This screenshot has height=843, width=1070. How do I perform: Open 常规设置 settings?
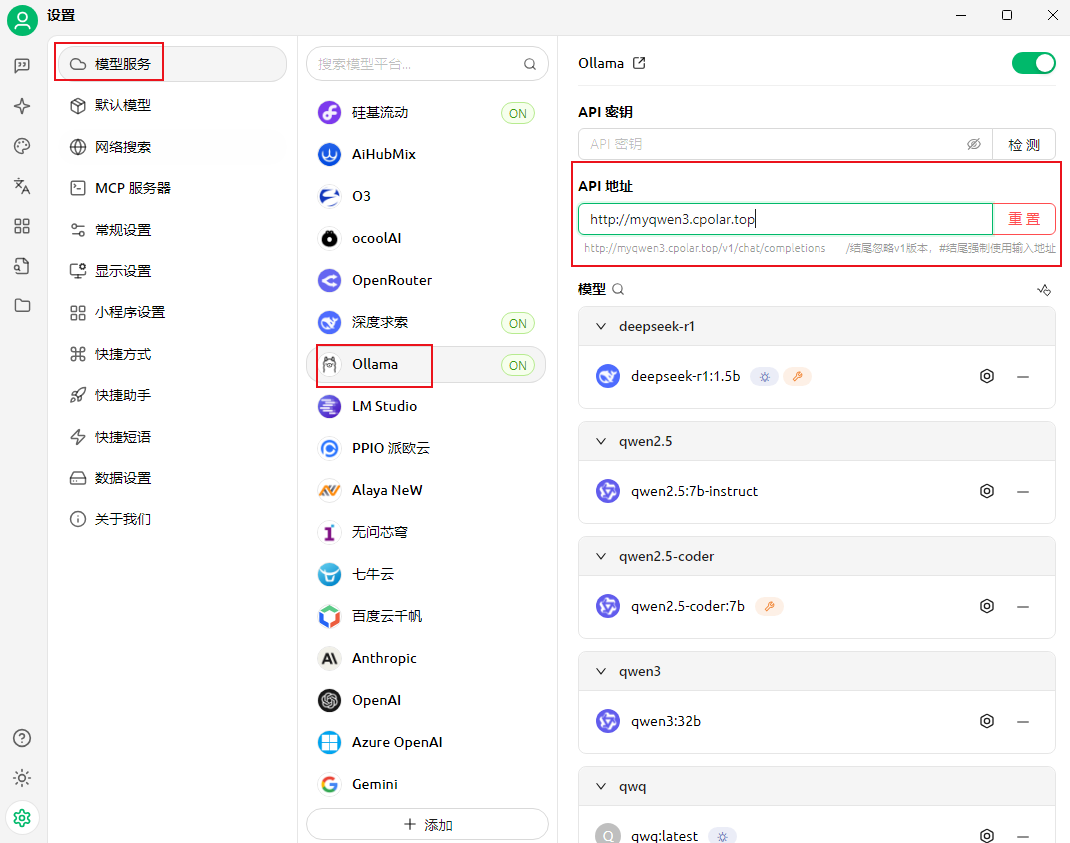[172, 230]
